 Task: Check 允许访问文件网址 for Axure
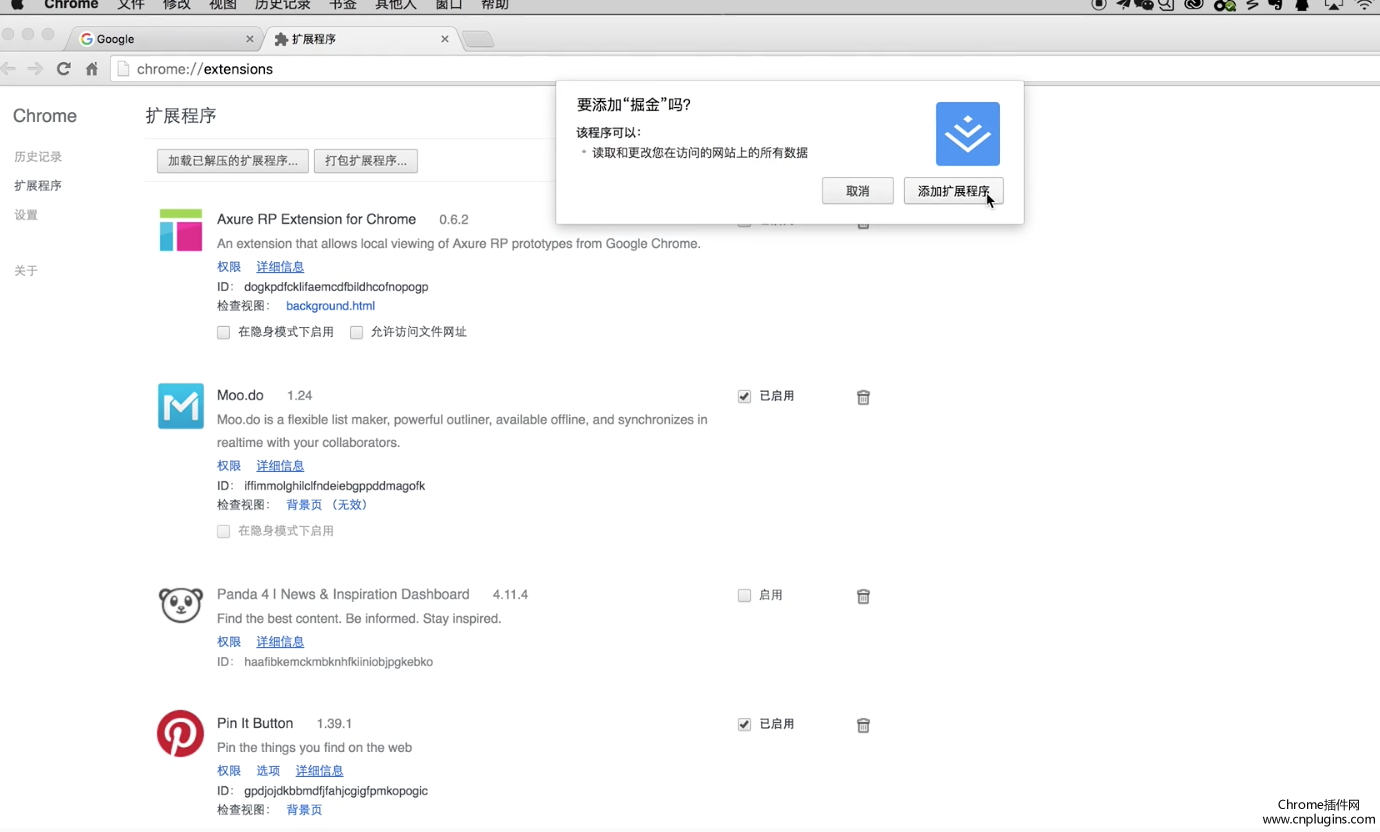pos(356,332)
